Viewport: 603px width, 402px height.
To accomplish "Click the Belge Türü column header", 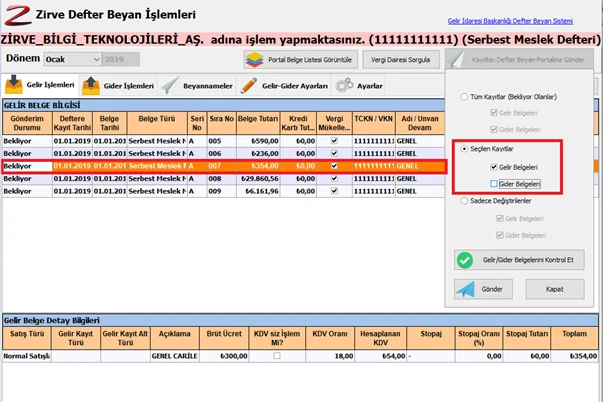I will (157, 123).
